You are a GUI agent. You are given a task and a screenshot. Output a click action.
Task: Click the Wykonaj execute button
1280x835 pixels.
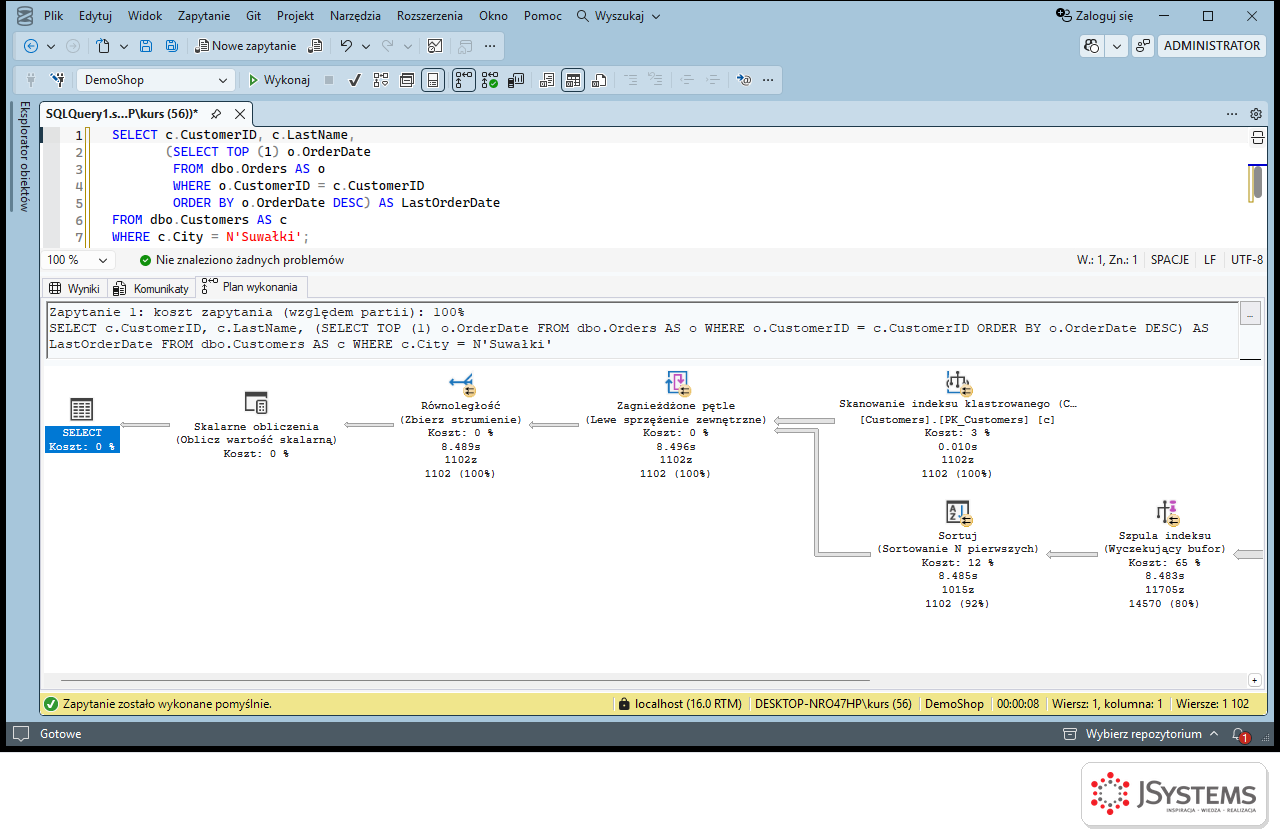(279, 80)
